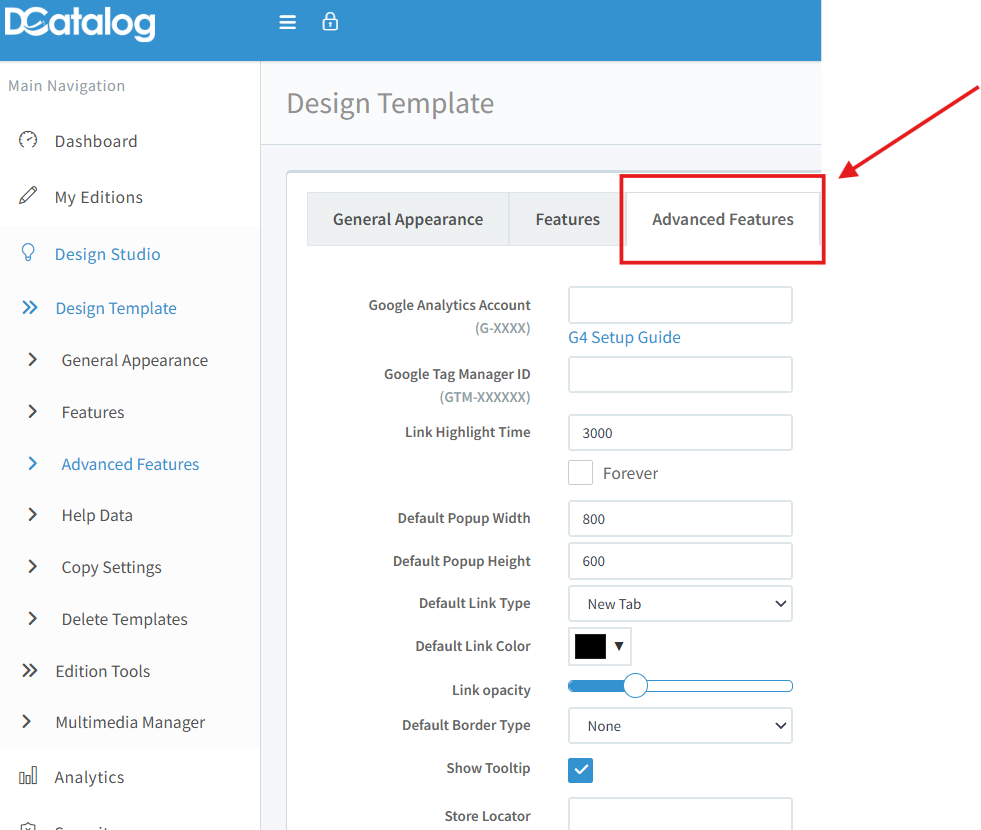Switch to the Features tab
Screen dimensions: 981x830
(x=567, y=219)
